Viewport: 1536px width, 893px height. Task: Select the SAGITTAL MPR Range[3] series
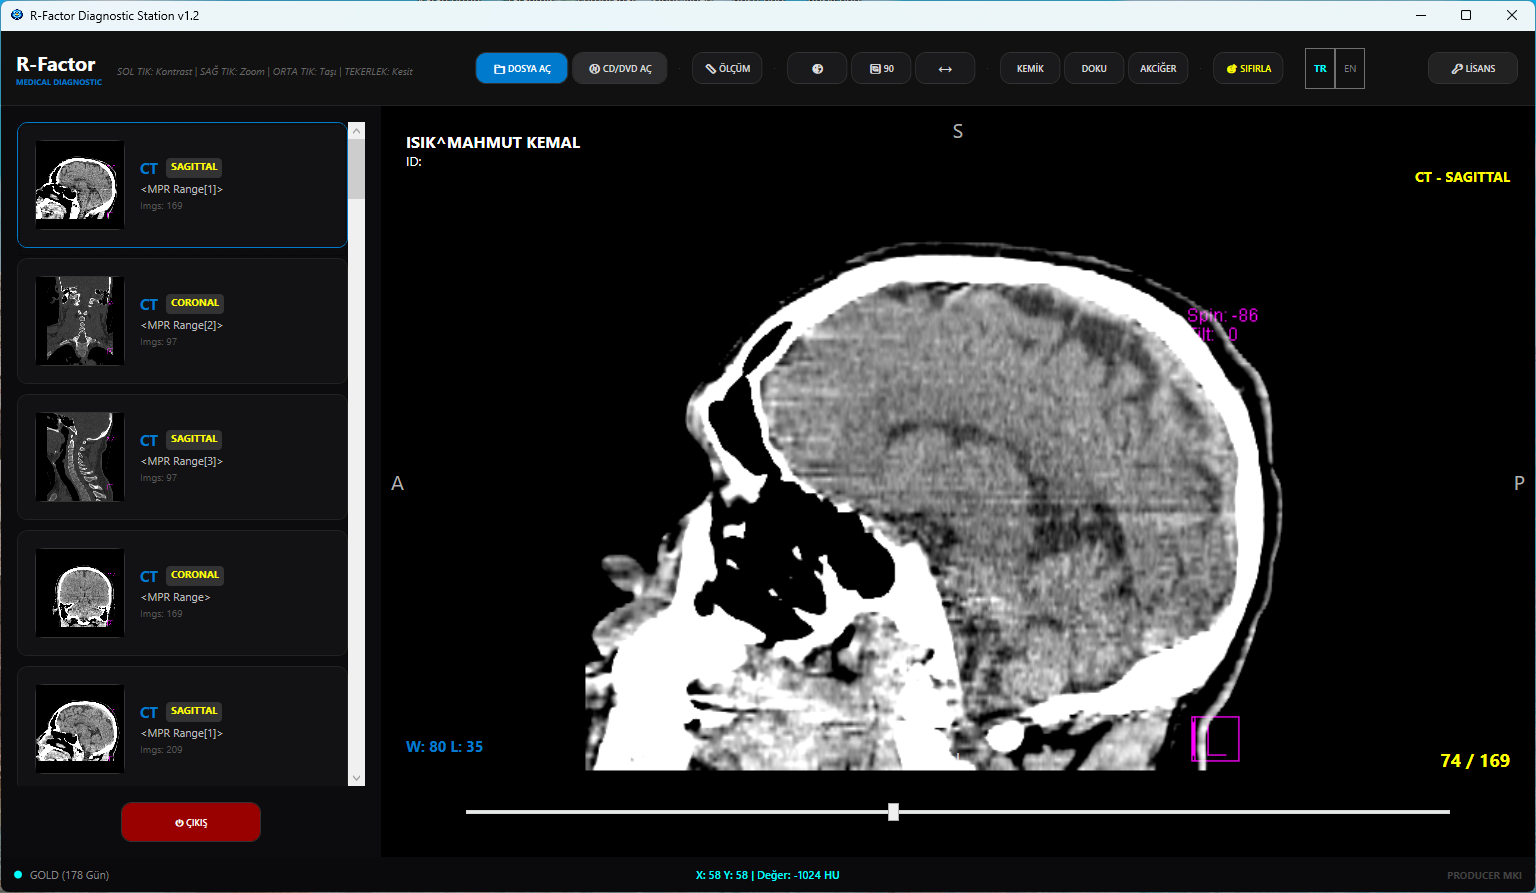pos(182,457)
